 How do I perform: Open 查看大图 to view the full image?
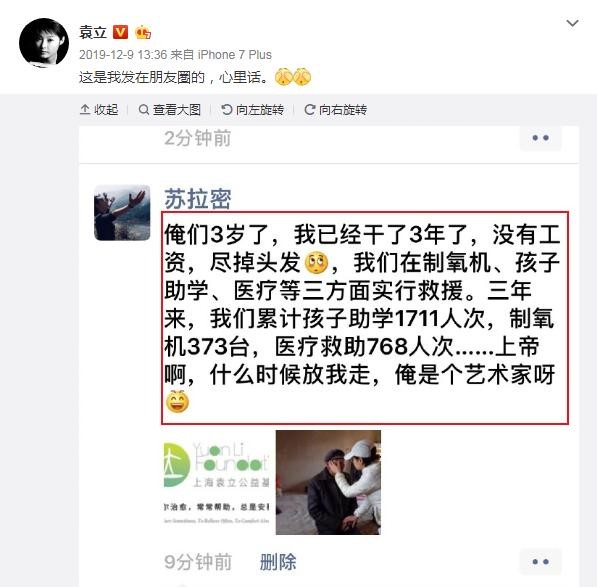(170, 110)
